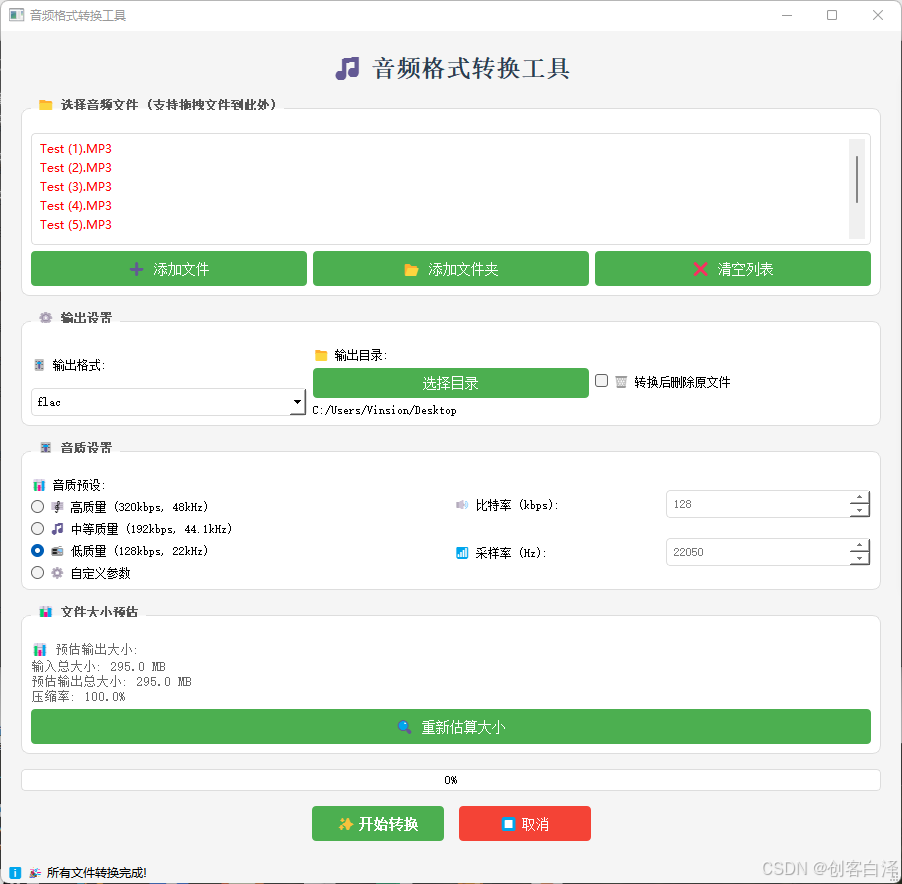Select Test (4).MP3 in the file list
Viewport: 902px width, 884px height.
click(x=75, y=206)
